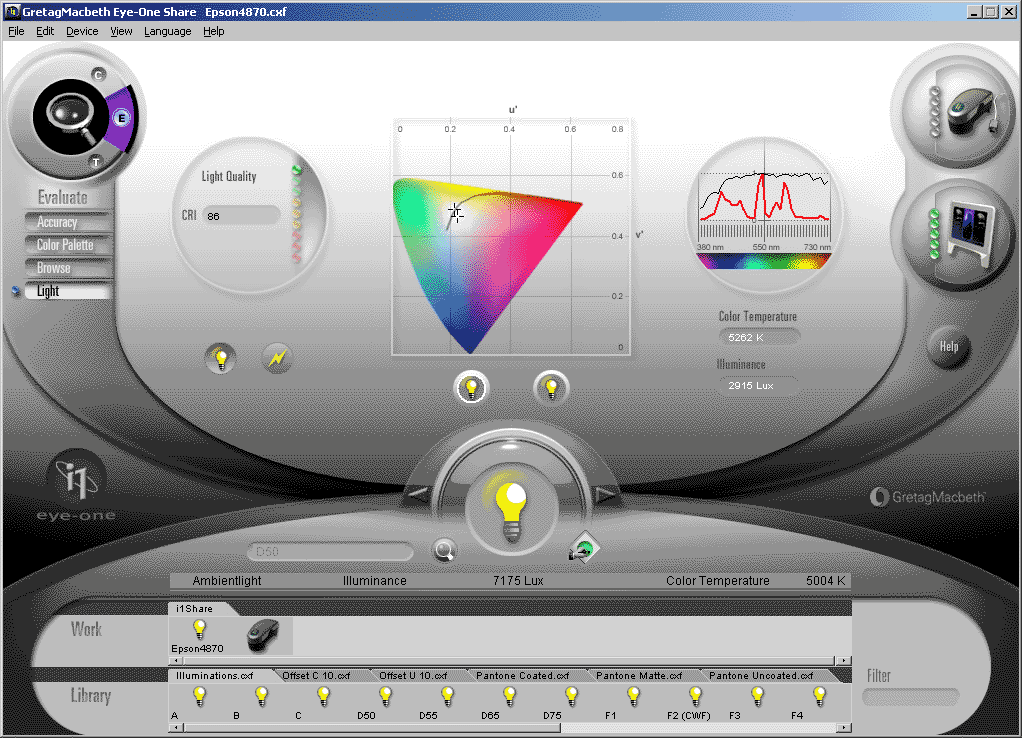Click the 7175 Lux ambientlight value
The width and height of the screenshot is (1022, 738).
point(518,580)
